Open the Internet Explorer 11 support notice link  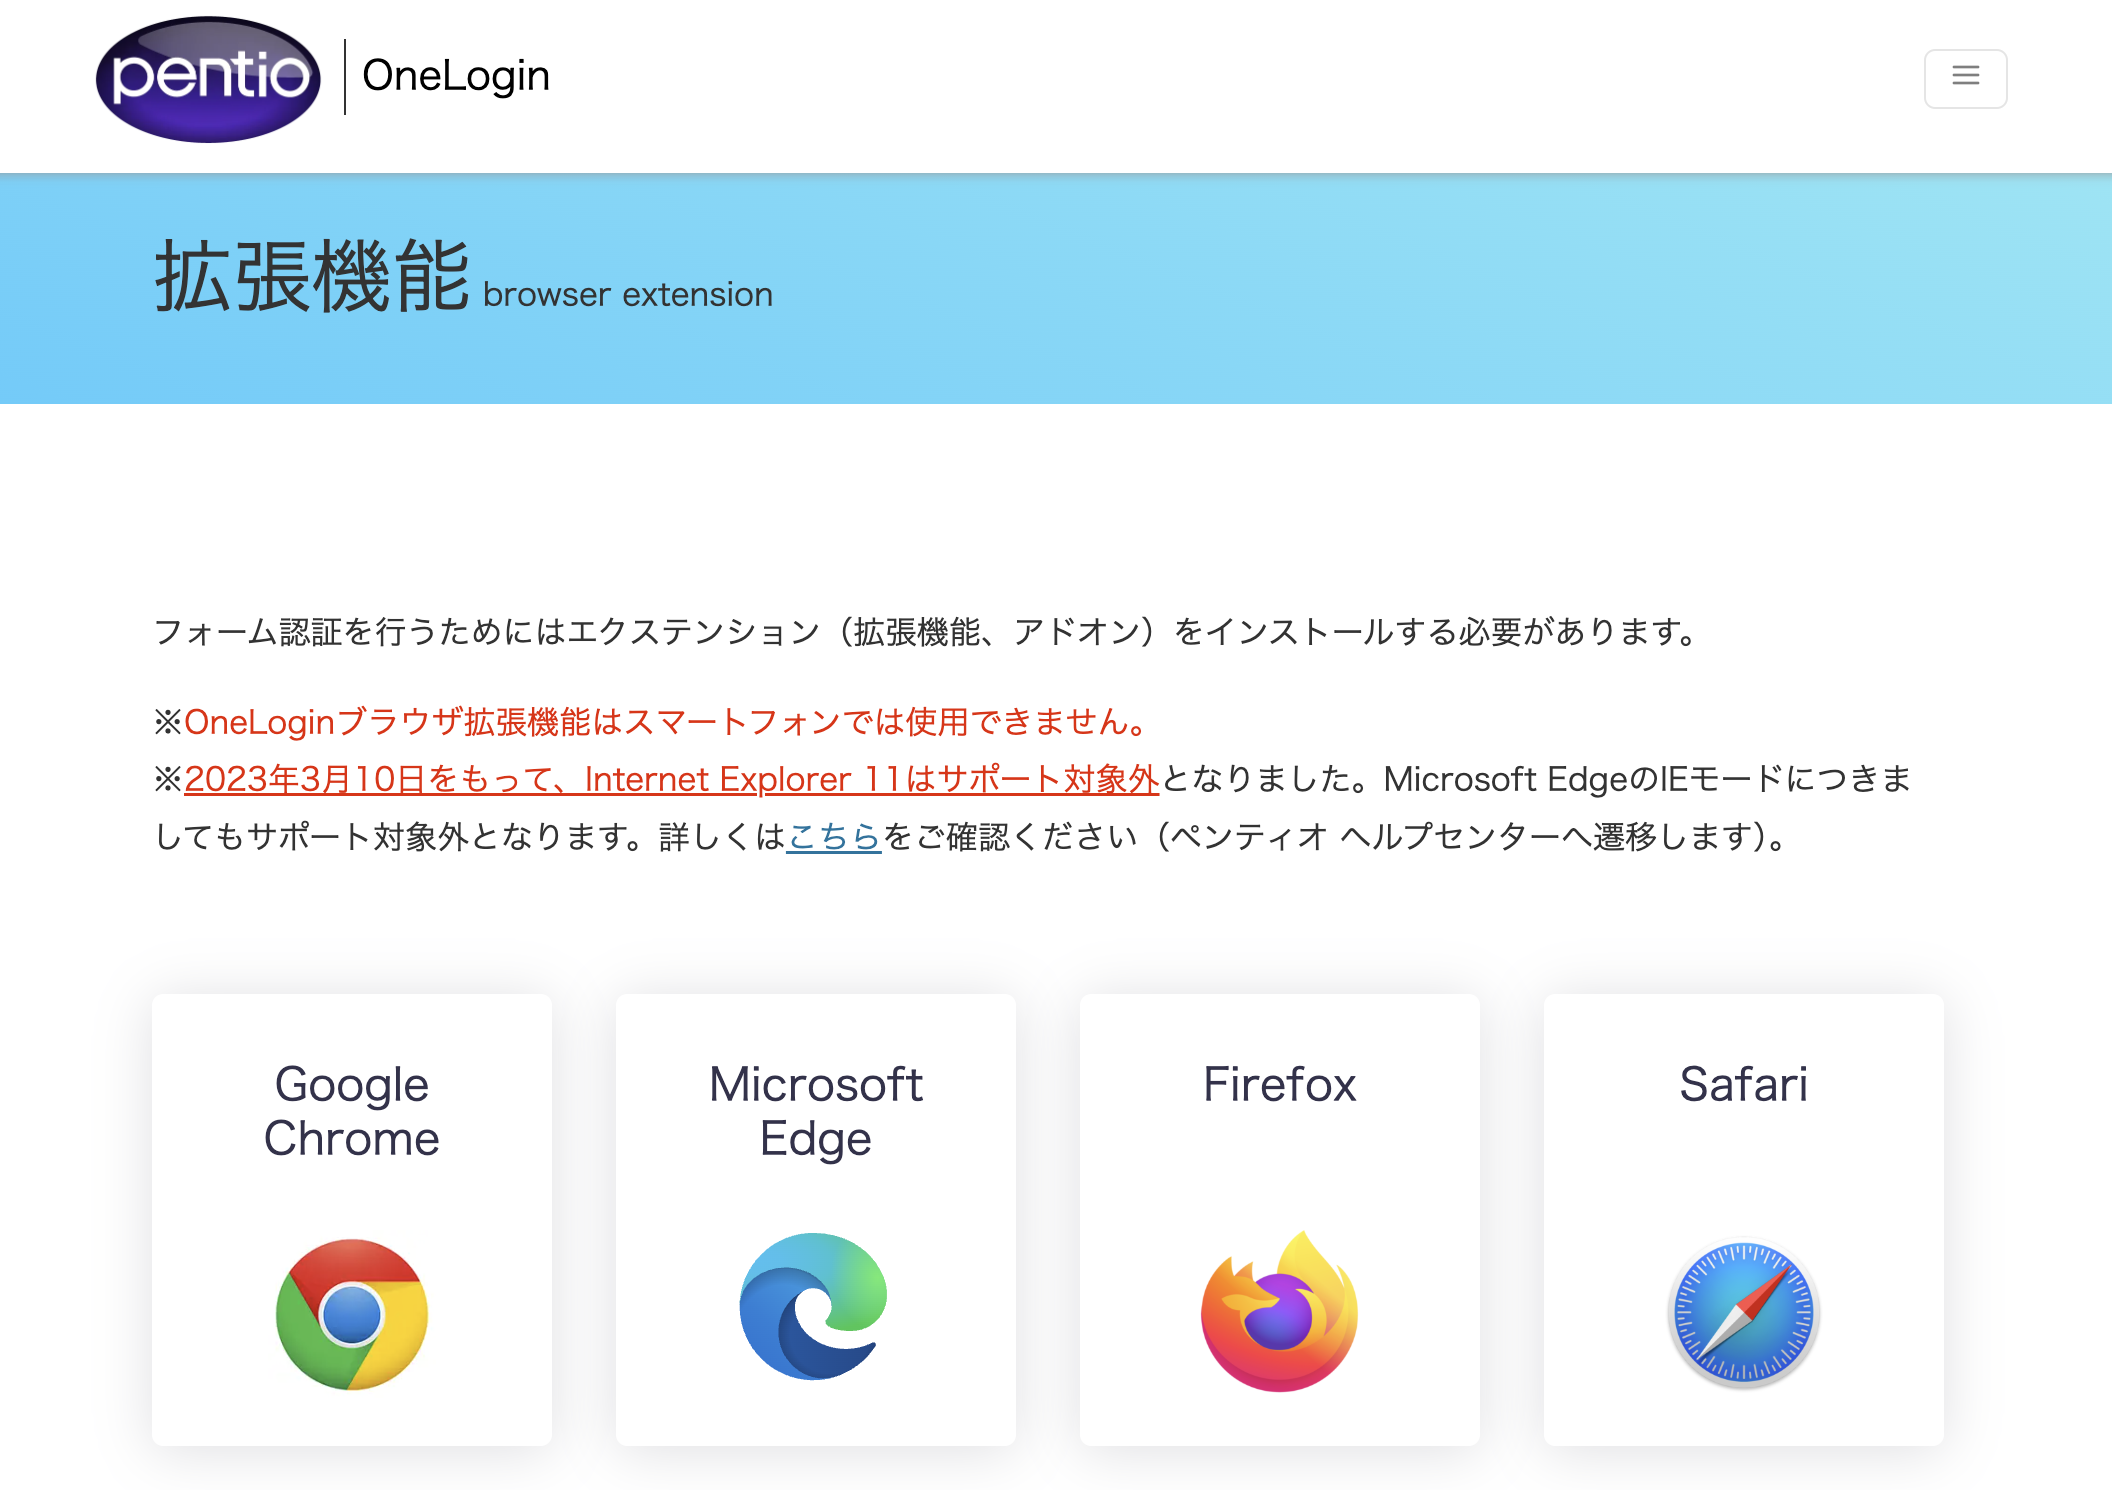[x=671, y=779]
